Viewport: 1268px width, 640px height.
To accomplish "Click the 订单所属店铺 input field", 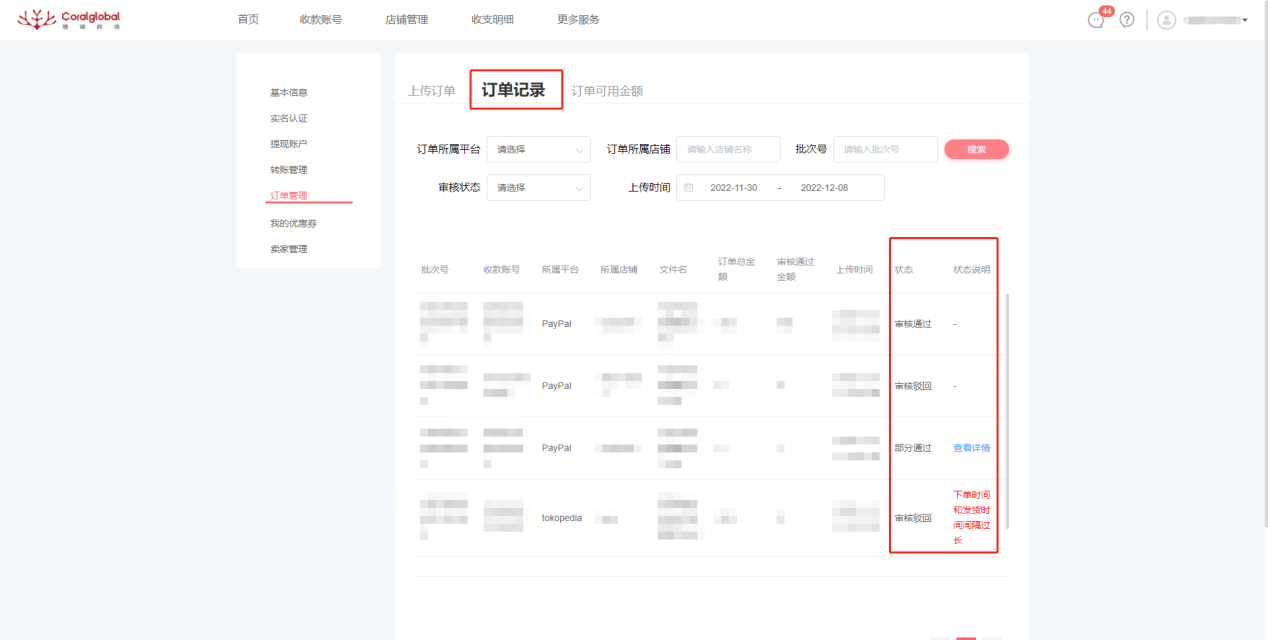I will (729, 149).
